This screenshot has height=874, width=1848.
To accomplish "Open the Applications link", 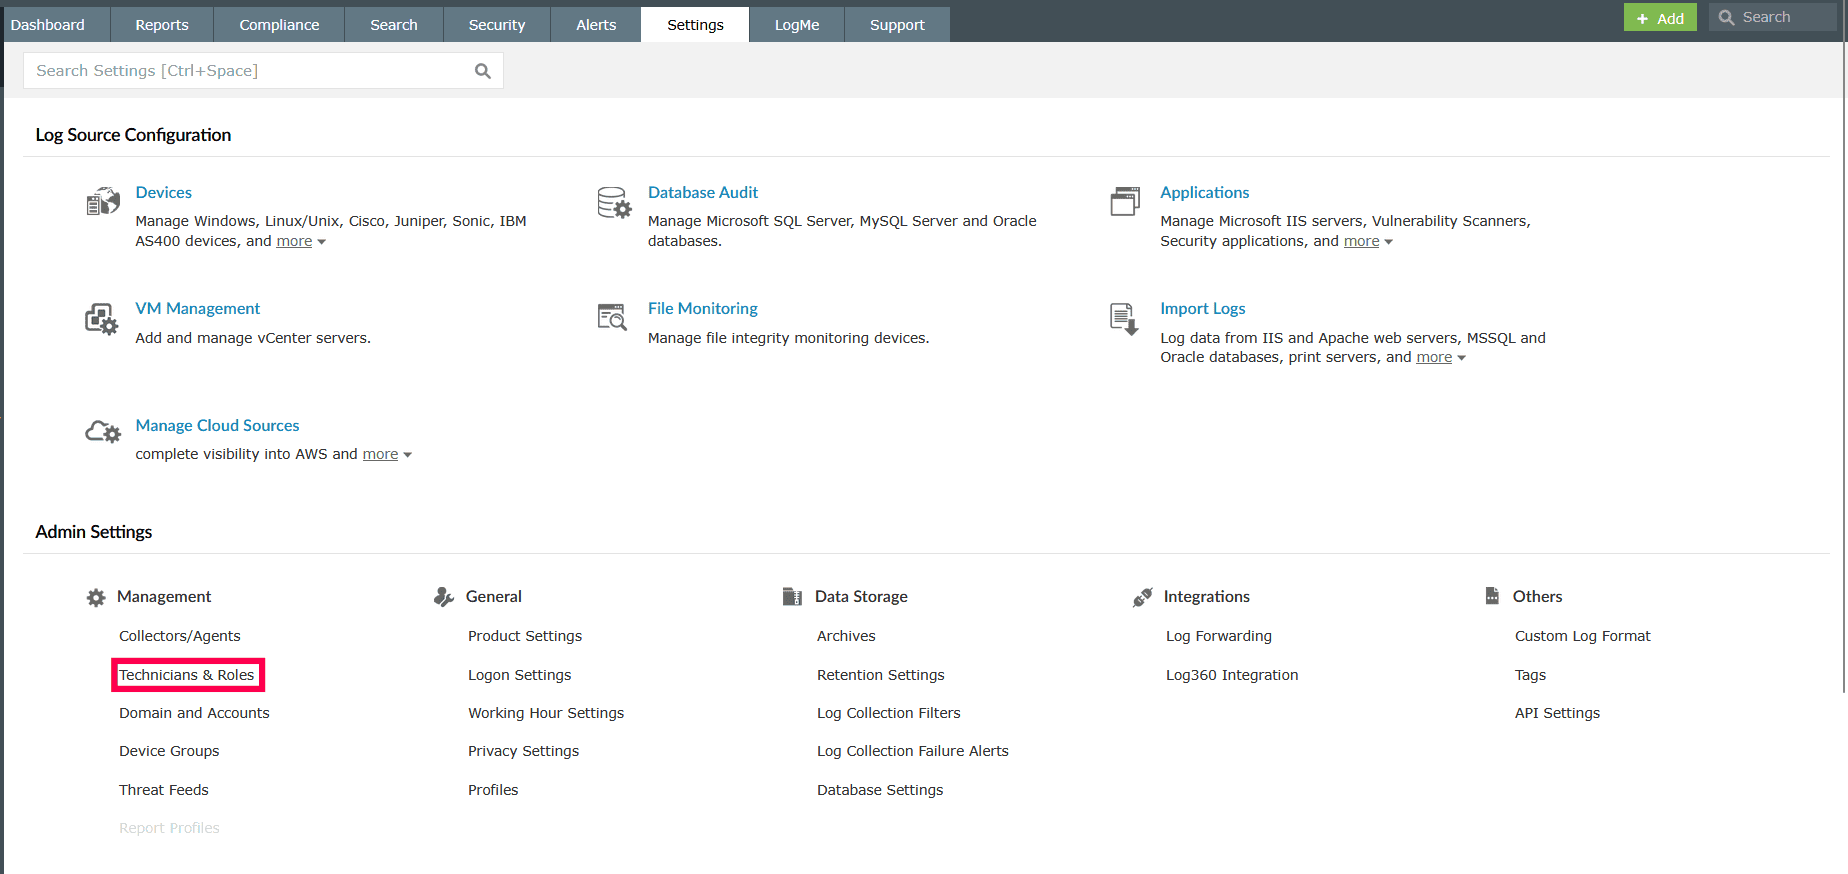I will [1205, 192].
